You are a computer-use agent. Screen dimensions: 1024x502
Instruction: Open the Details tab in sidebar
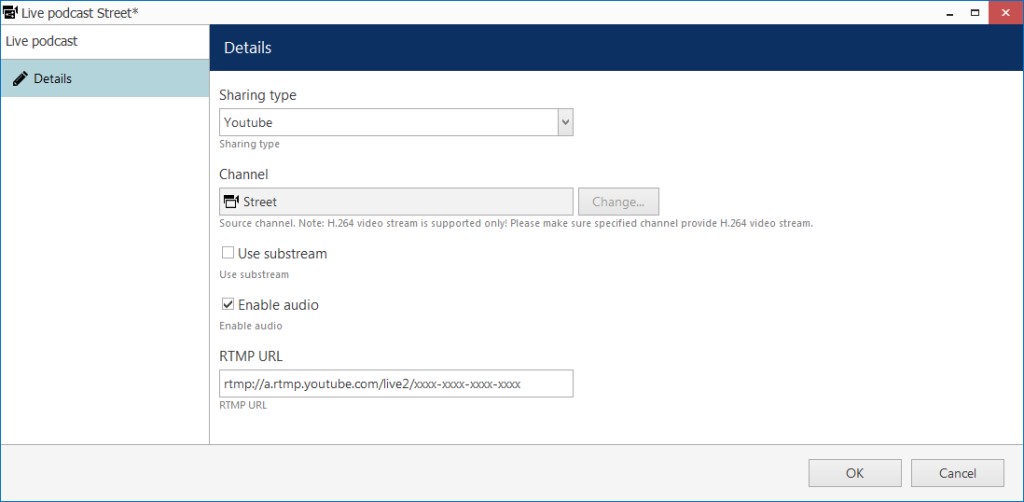pyautogui.click(x=104, y=78)
